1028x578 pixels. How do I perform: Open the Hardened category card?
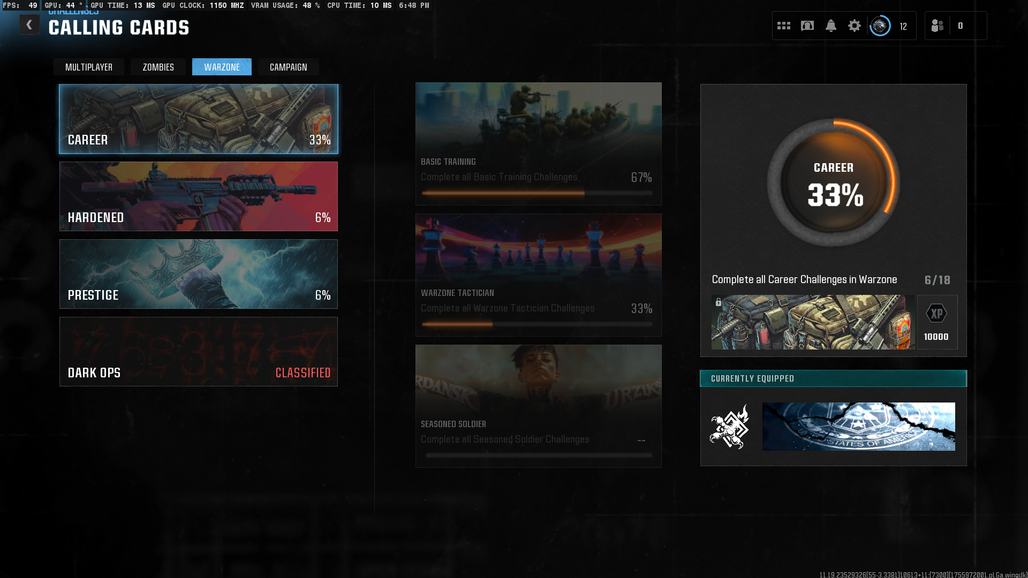point(199,196)
